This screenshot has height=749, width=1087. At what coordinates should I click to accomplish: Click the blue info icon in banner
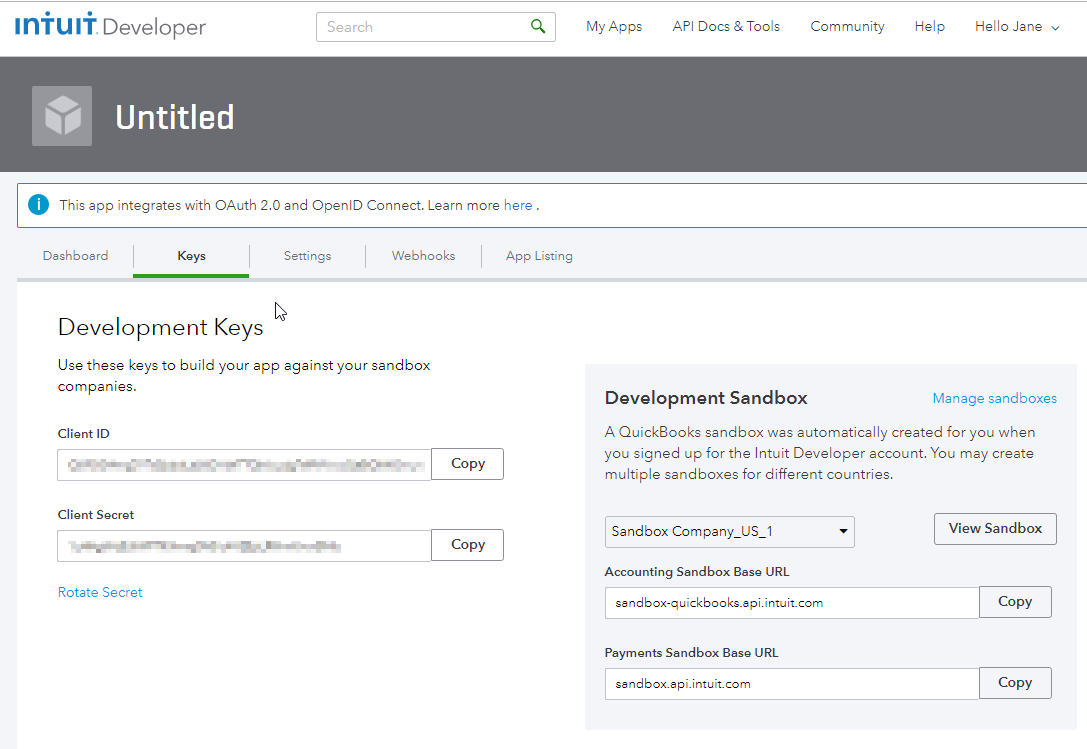(38, 205)
